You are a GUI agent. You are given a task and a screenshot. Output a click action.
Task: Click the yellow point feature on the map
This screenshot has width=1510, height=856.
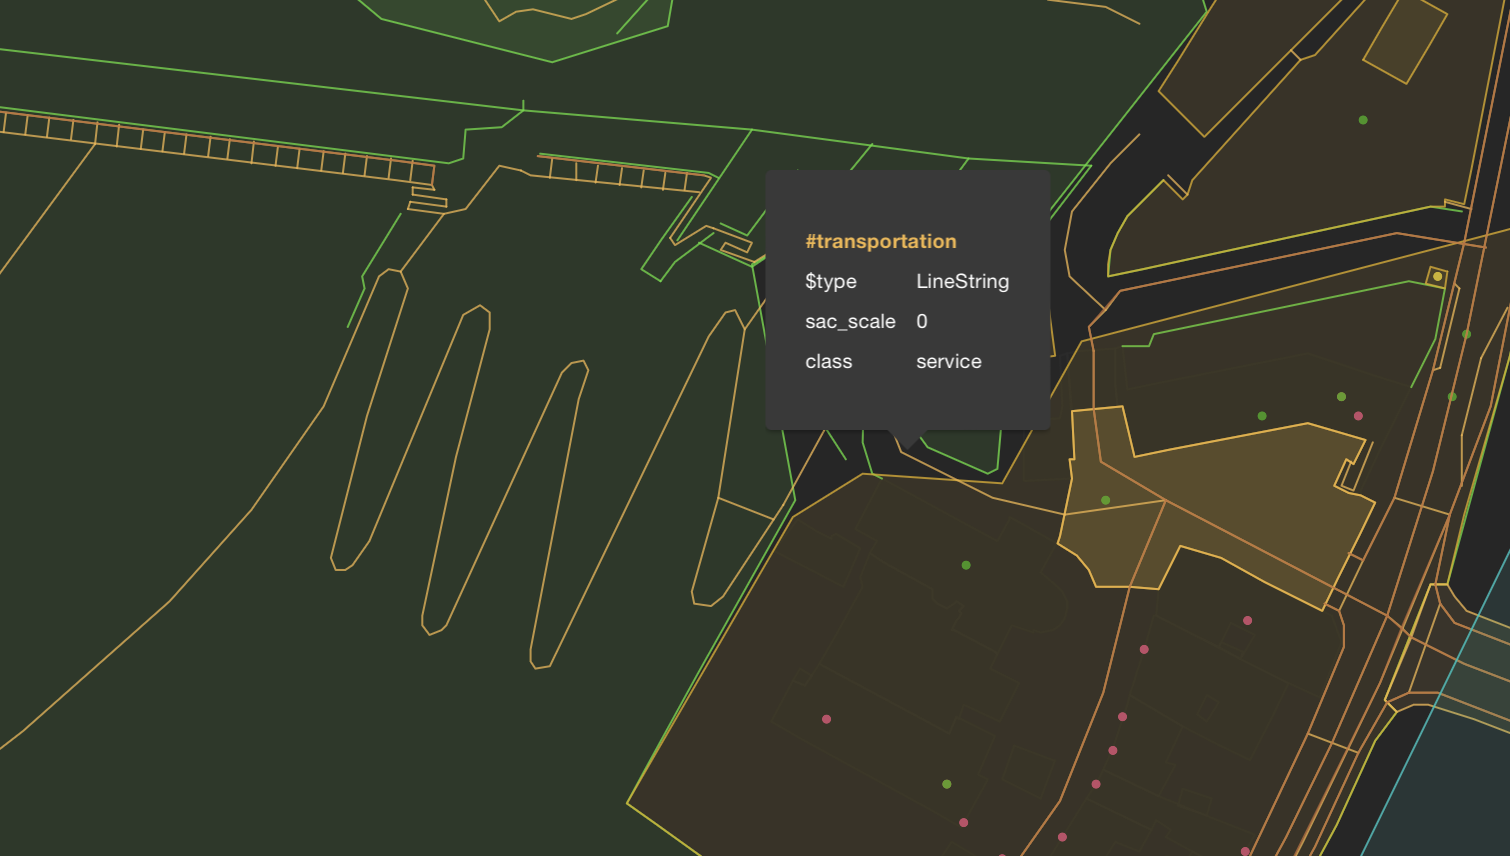click(1437, 276)
